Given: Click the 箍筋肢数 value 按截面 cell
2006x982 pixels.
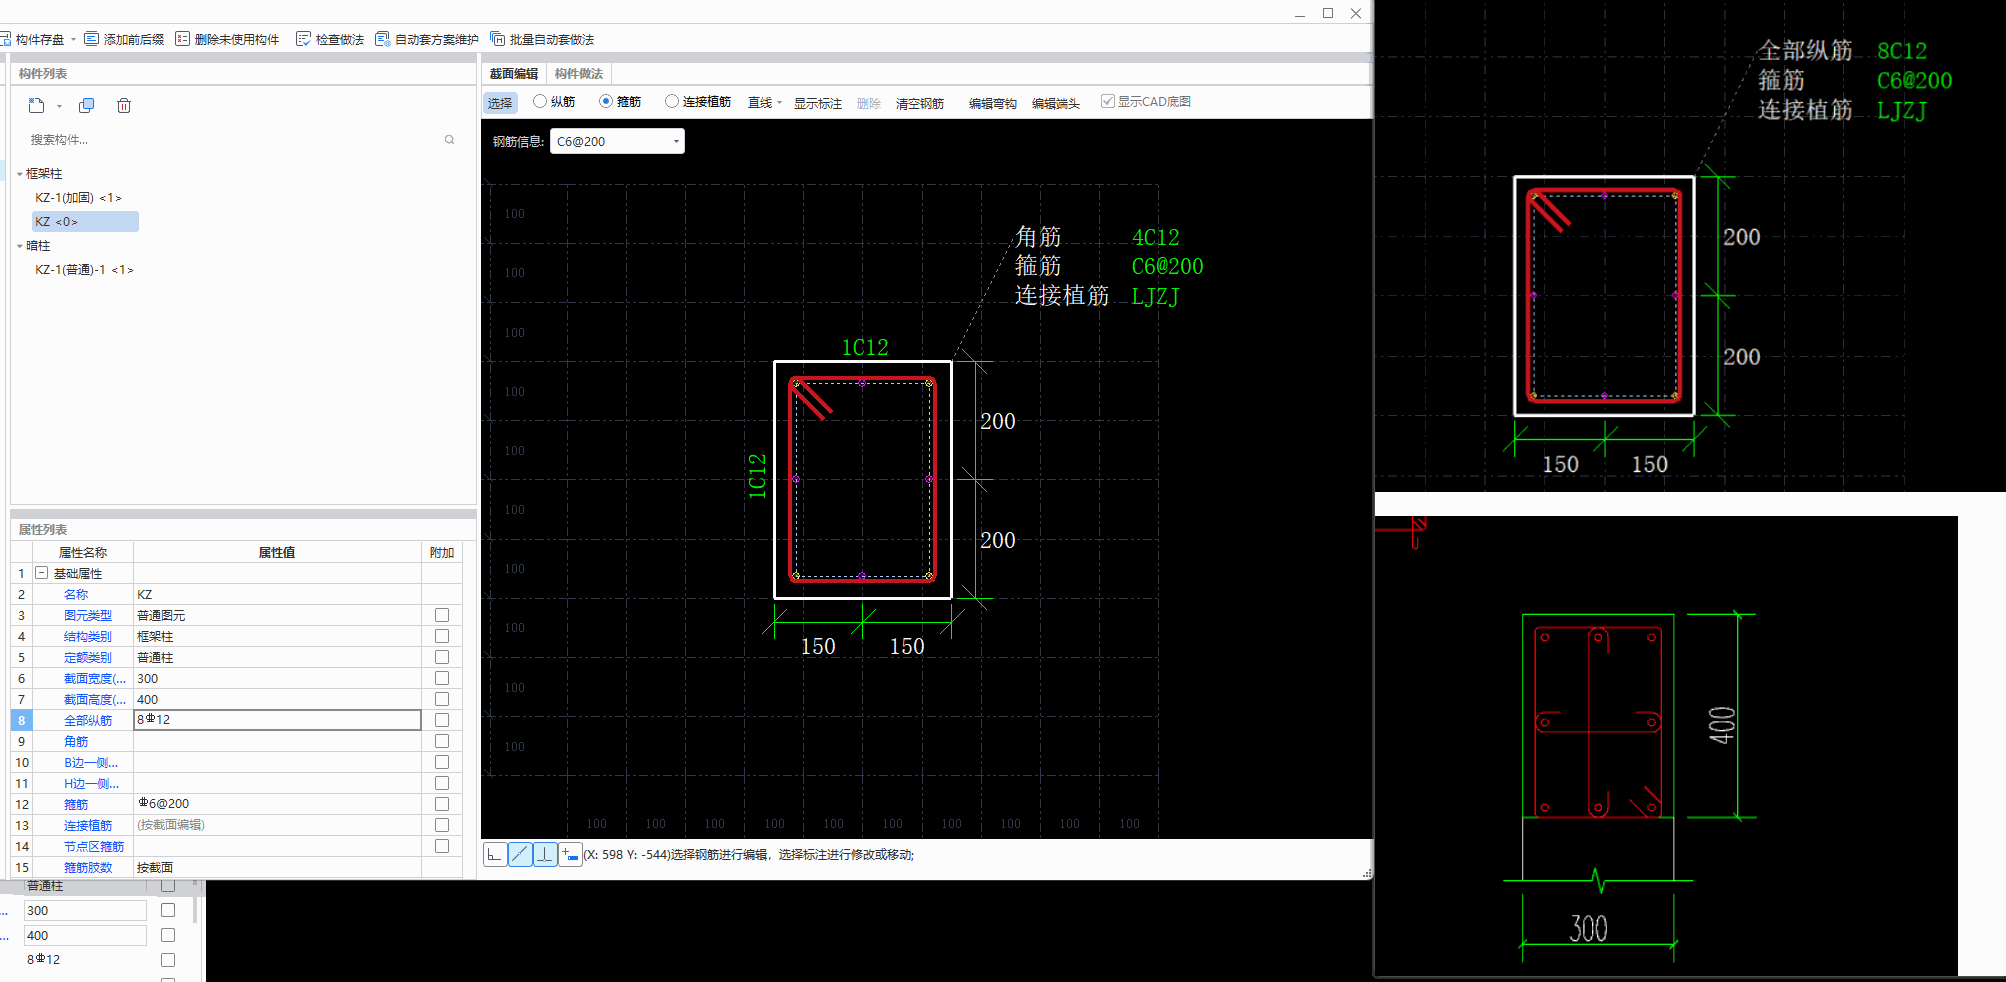Looking at the screenshot, I should click(x=277, y=867).
